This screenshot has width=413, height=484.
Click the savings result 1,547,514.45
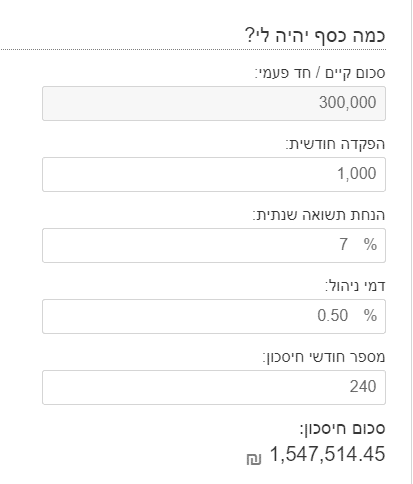click(x=327, y=454)
